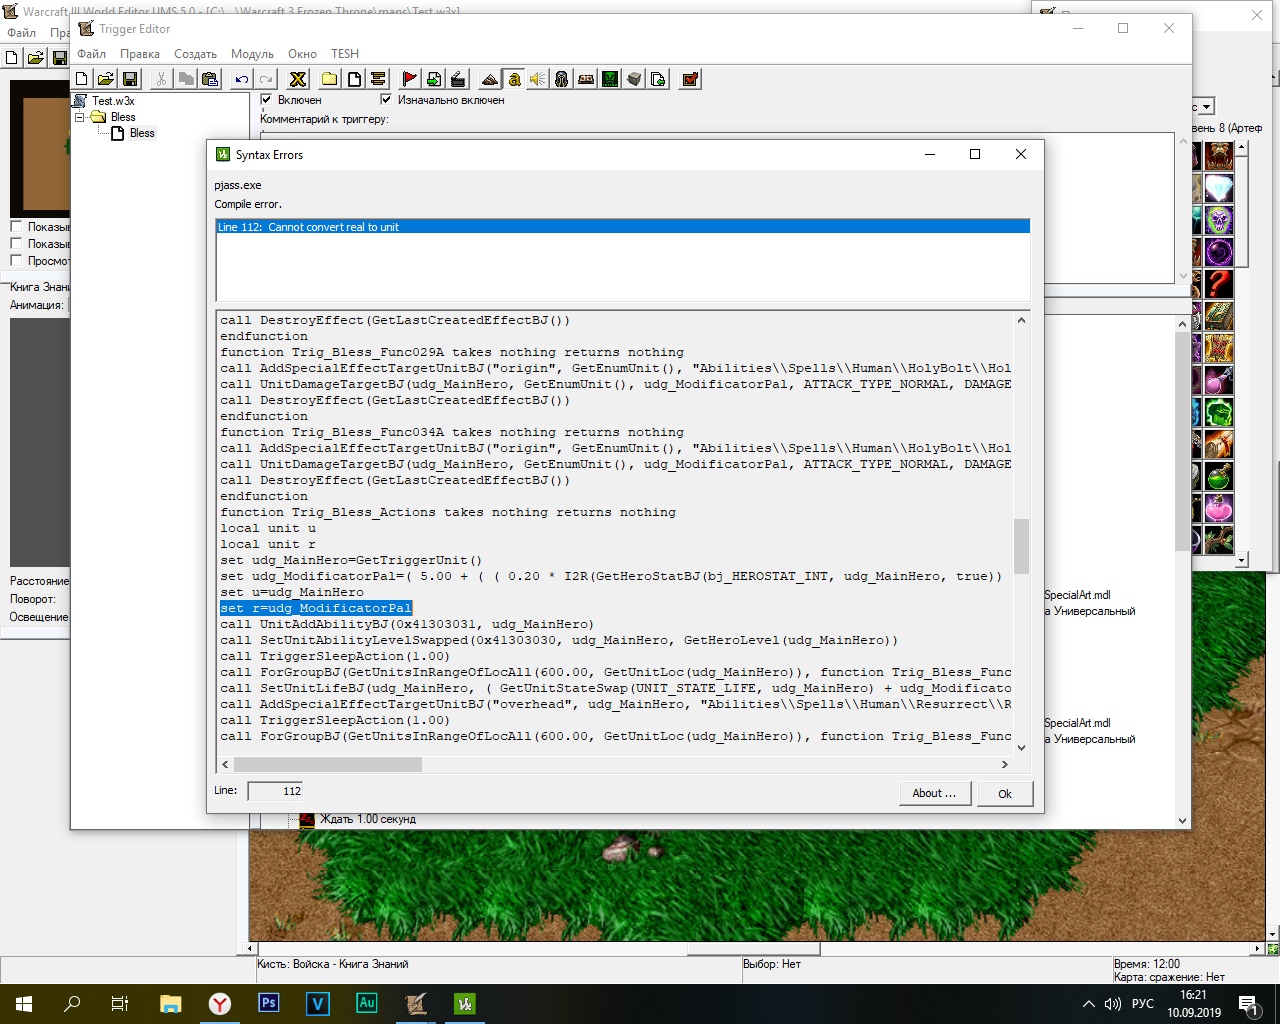
Task: Toggle 'Изначально включен' checkbox
Action: [x=386, y=100]
